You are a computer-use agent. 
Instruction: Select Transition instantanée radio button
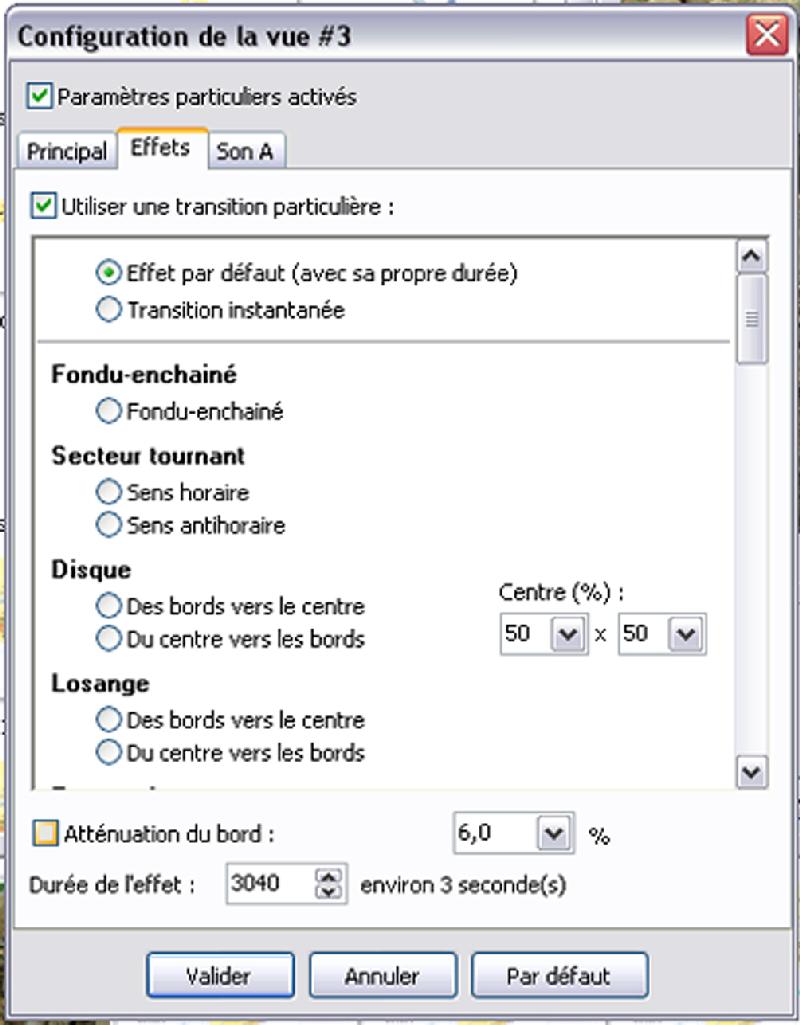coord(108,309)
